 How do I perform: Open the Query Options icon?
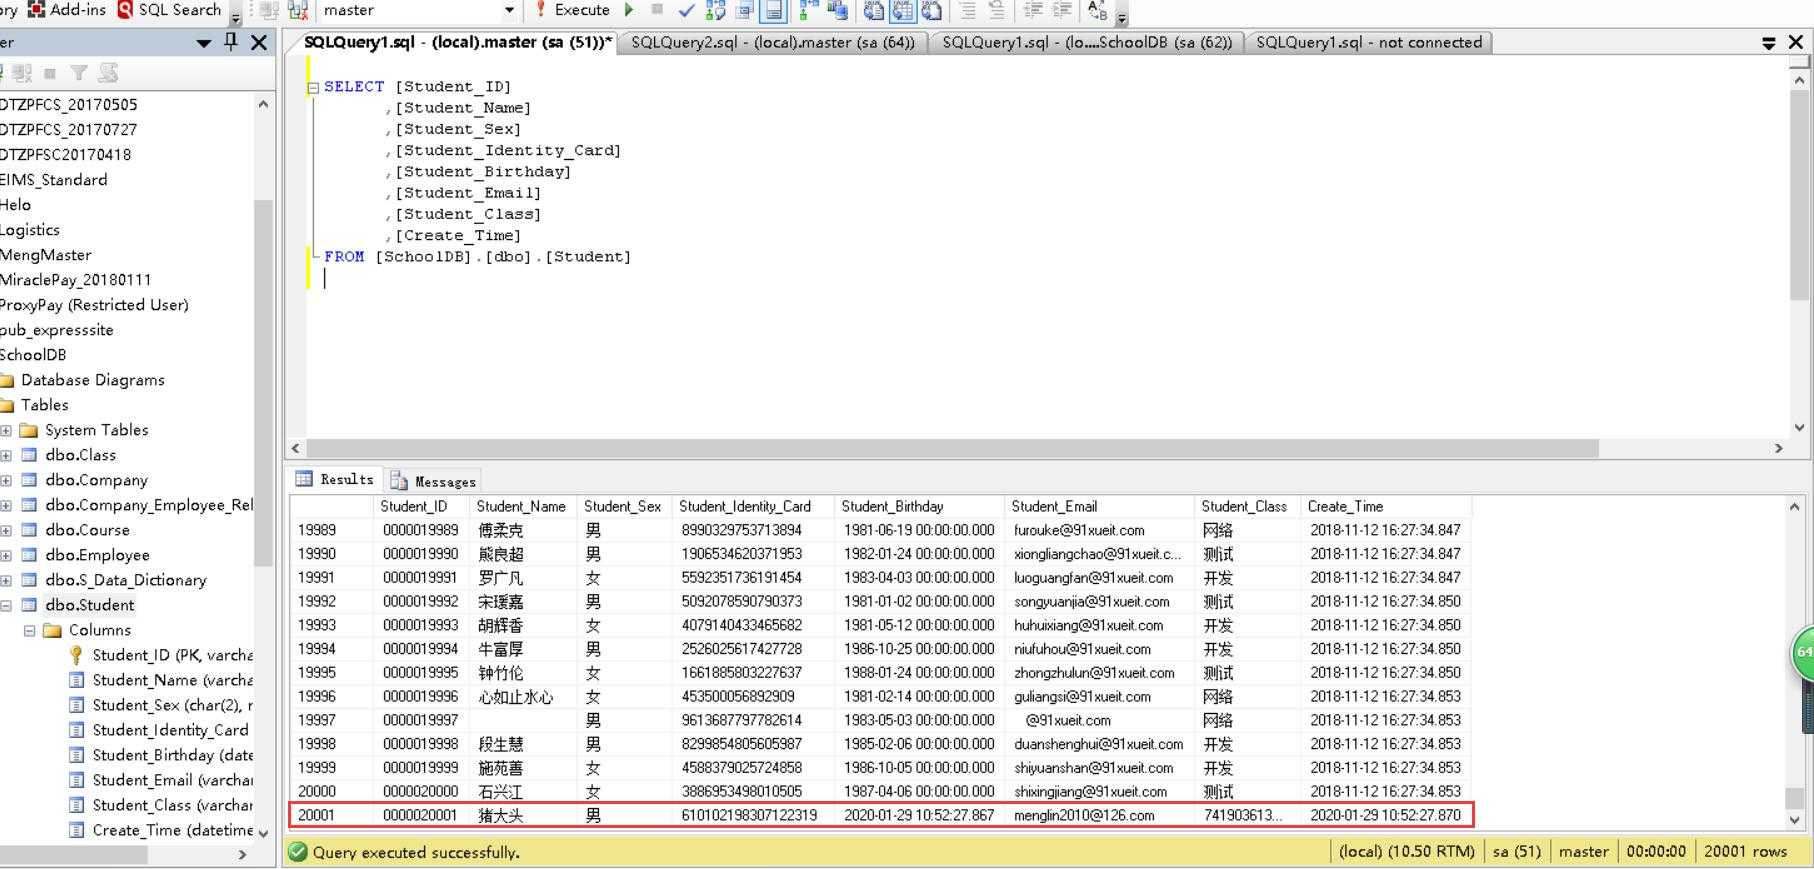(744, 10)
